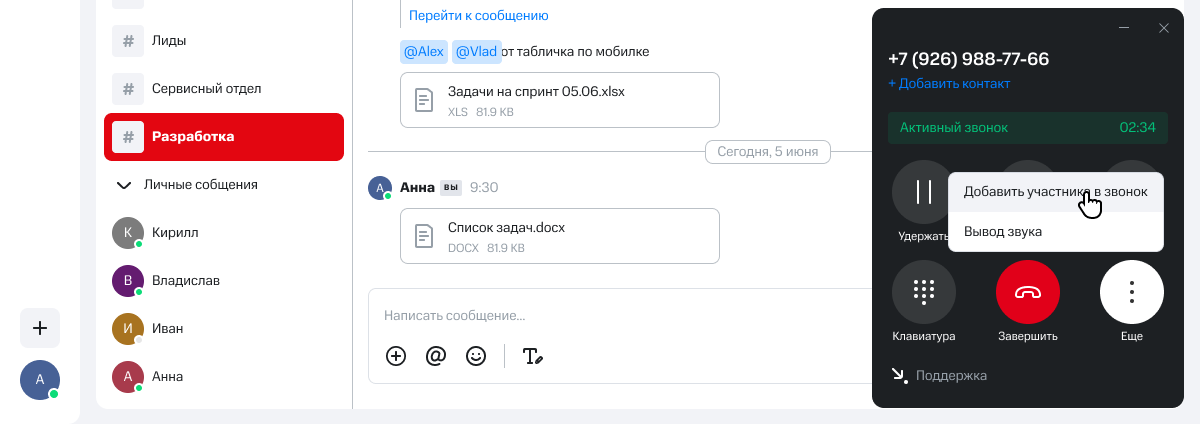Viewport: 1200px width, 424px height.
Task: Open the user profile avatar at bottom left
Action: 40,380
